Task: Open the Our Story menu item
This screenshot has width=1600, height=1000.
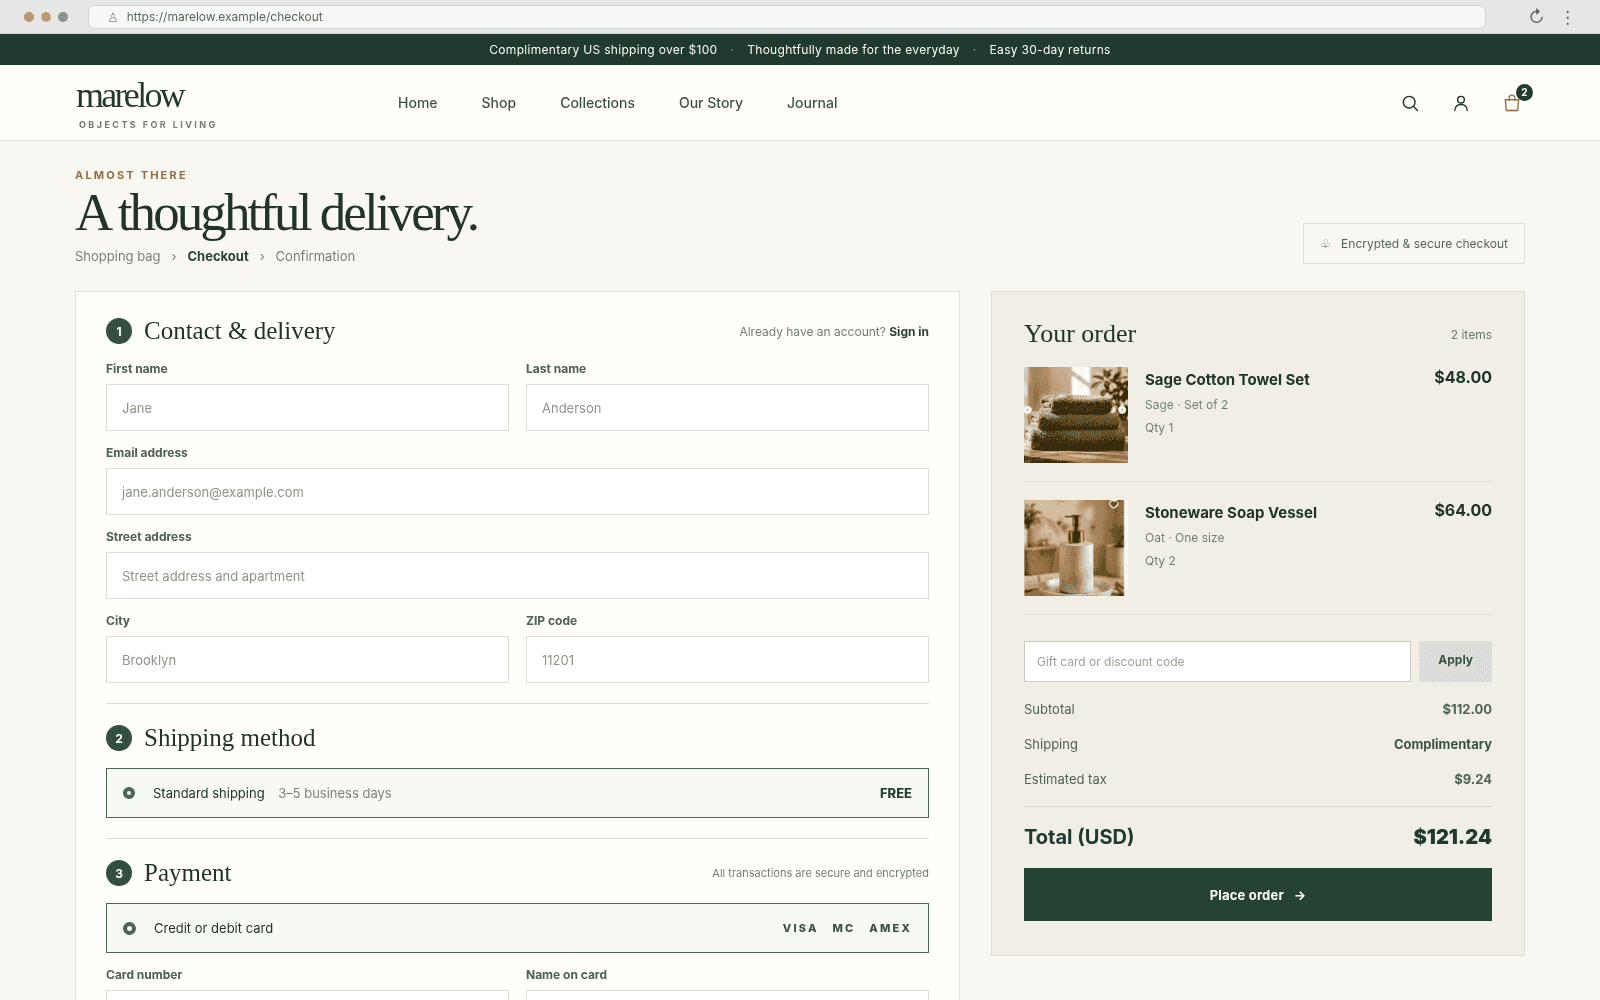Action: [711, 103]
